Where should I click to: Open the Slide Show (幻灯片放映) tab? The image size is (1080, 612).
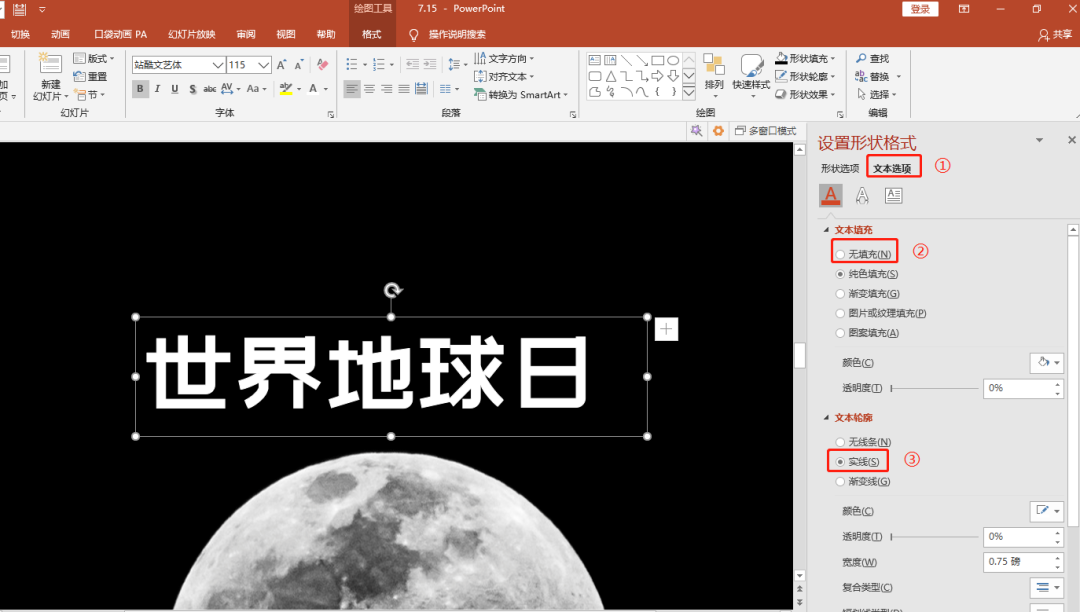tap(191, 34)
